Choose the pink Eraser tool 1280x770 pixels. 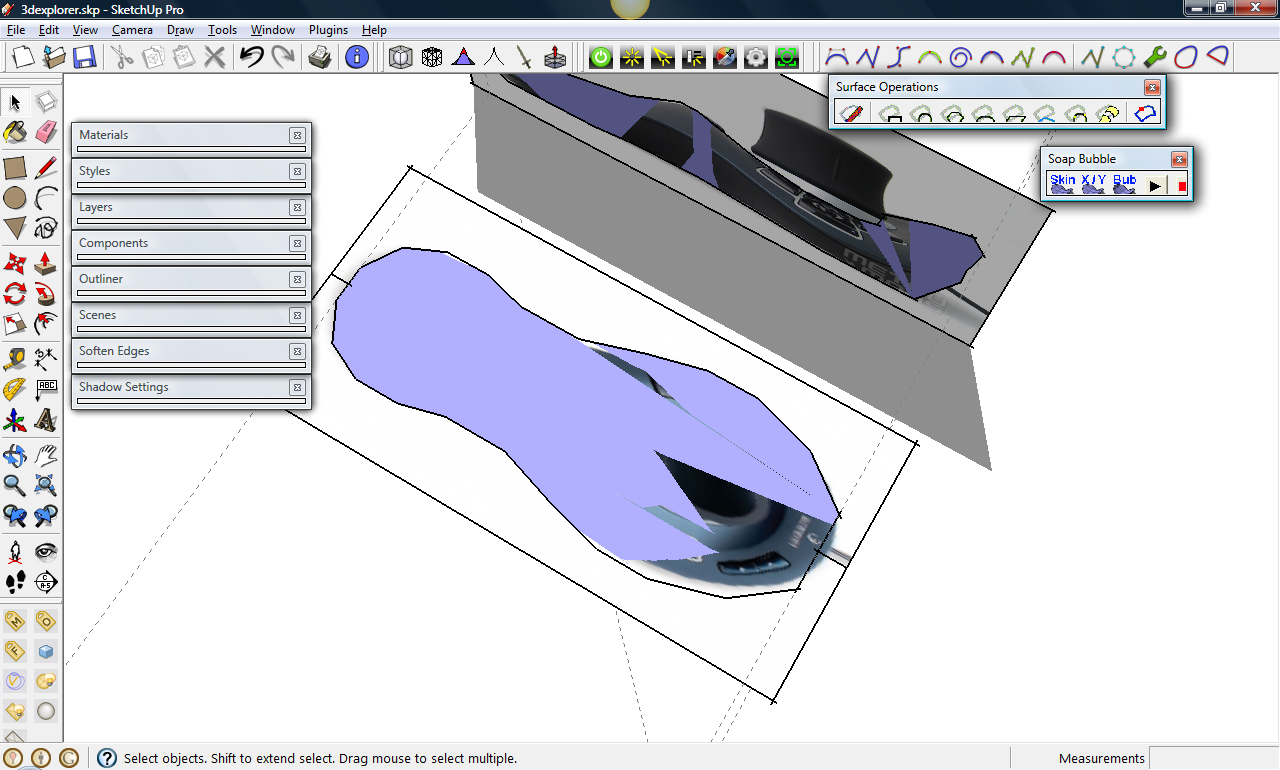(x=46, y=133)
